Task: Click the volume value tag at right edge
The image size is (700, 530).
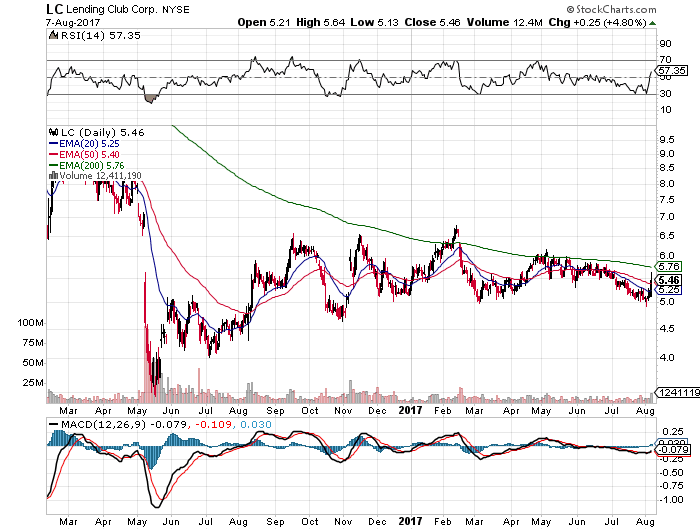Action: (678, 392)
